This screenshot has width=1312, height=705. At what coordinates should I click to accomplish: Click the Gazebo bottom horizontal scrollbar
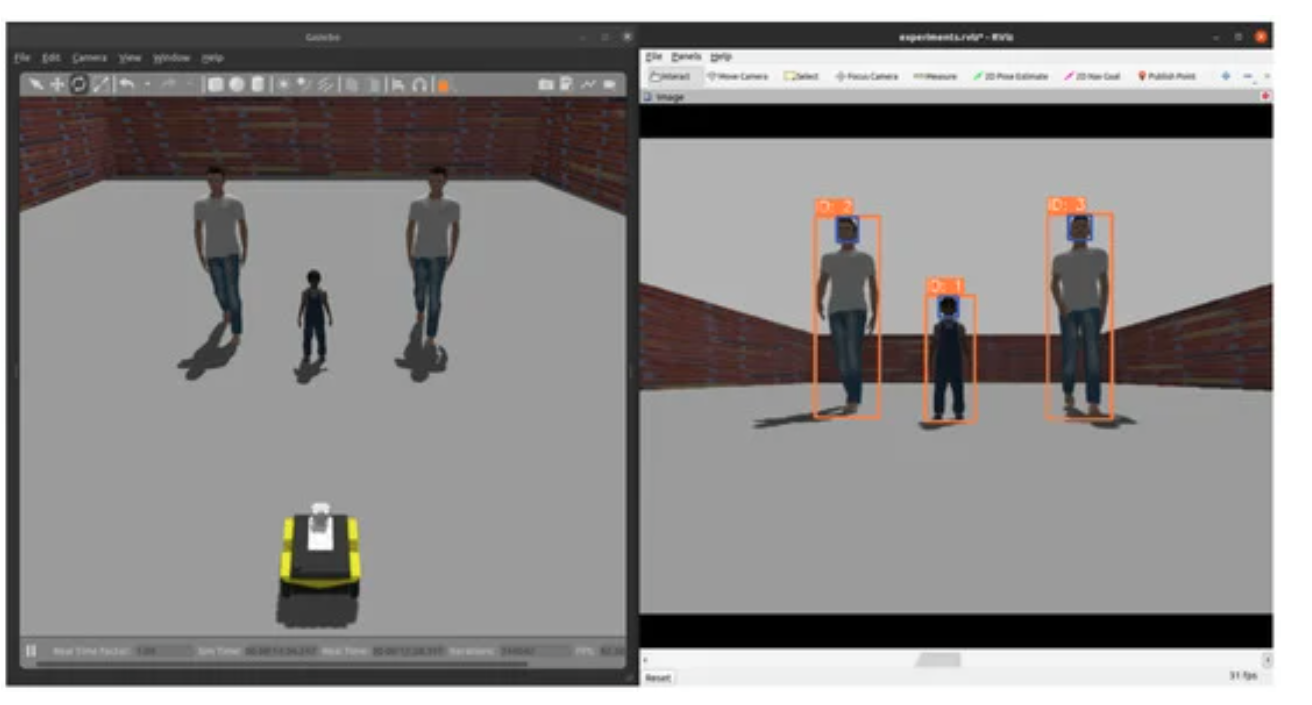tap(282, 664)
